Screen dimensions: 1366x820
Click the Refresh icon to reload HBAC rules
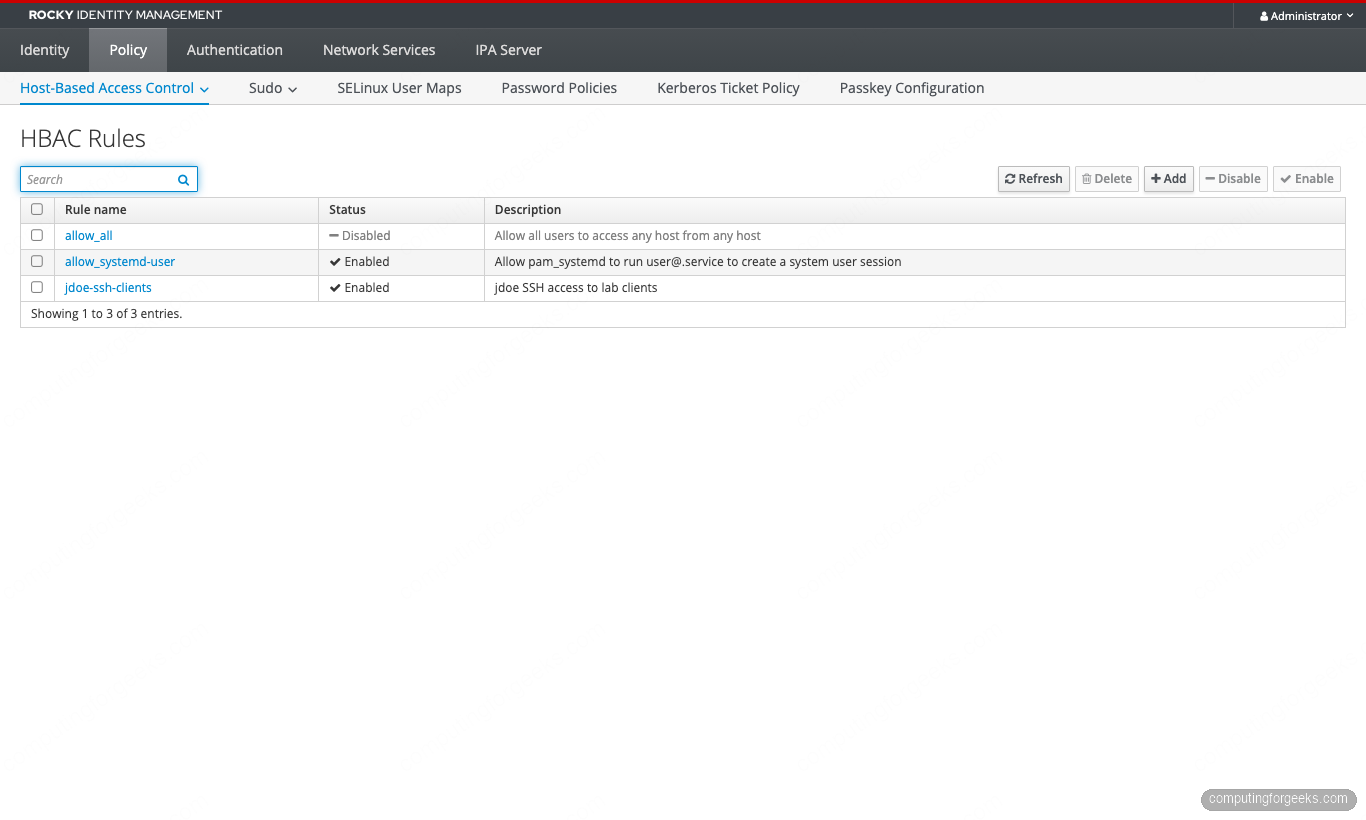1013,178
